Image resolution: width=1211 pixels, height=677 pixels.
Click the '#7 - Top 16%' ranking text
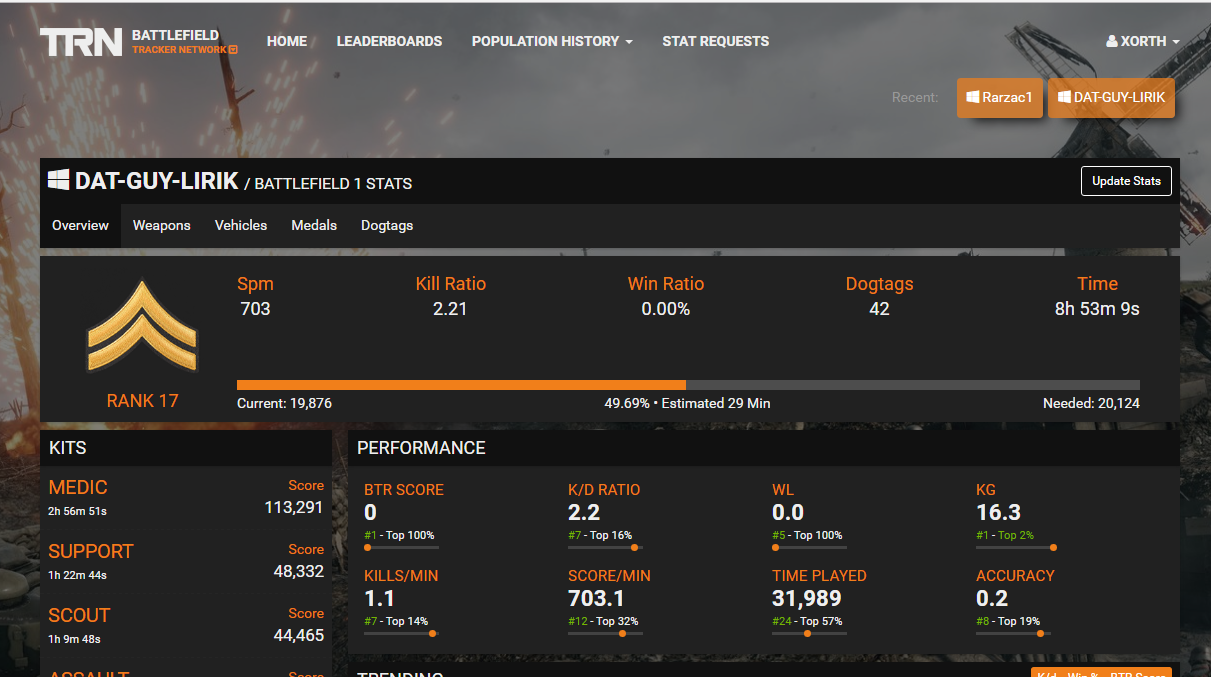[x=600, y=535]
